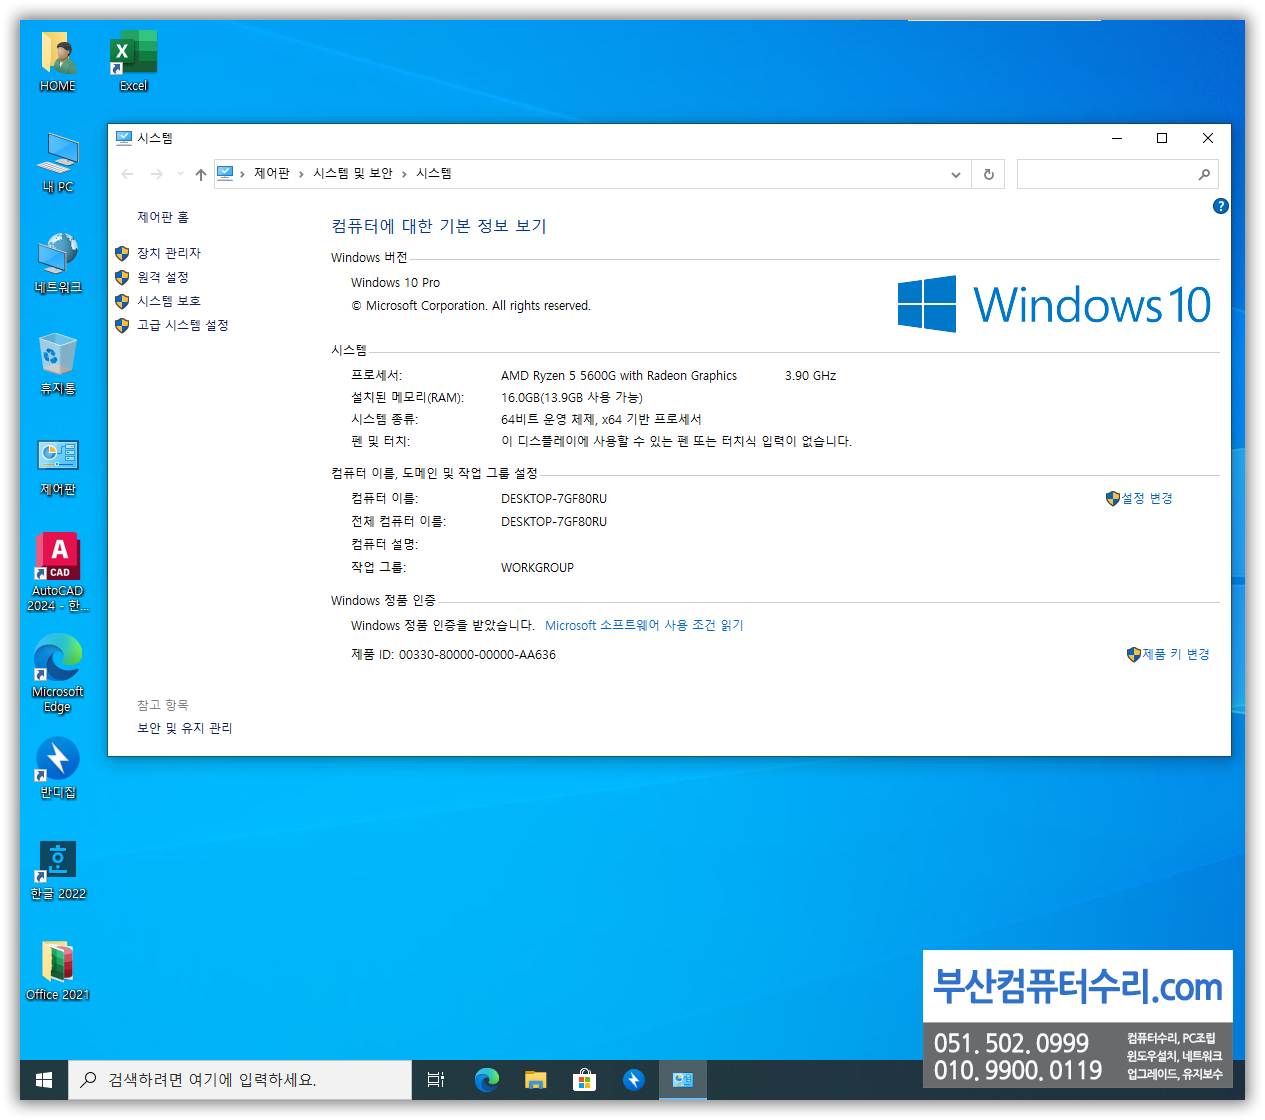Viewport: 1265px width, 1120px height.
Task: Open 고급 시스템 설정 link
Action: click(183, 325)
